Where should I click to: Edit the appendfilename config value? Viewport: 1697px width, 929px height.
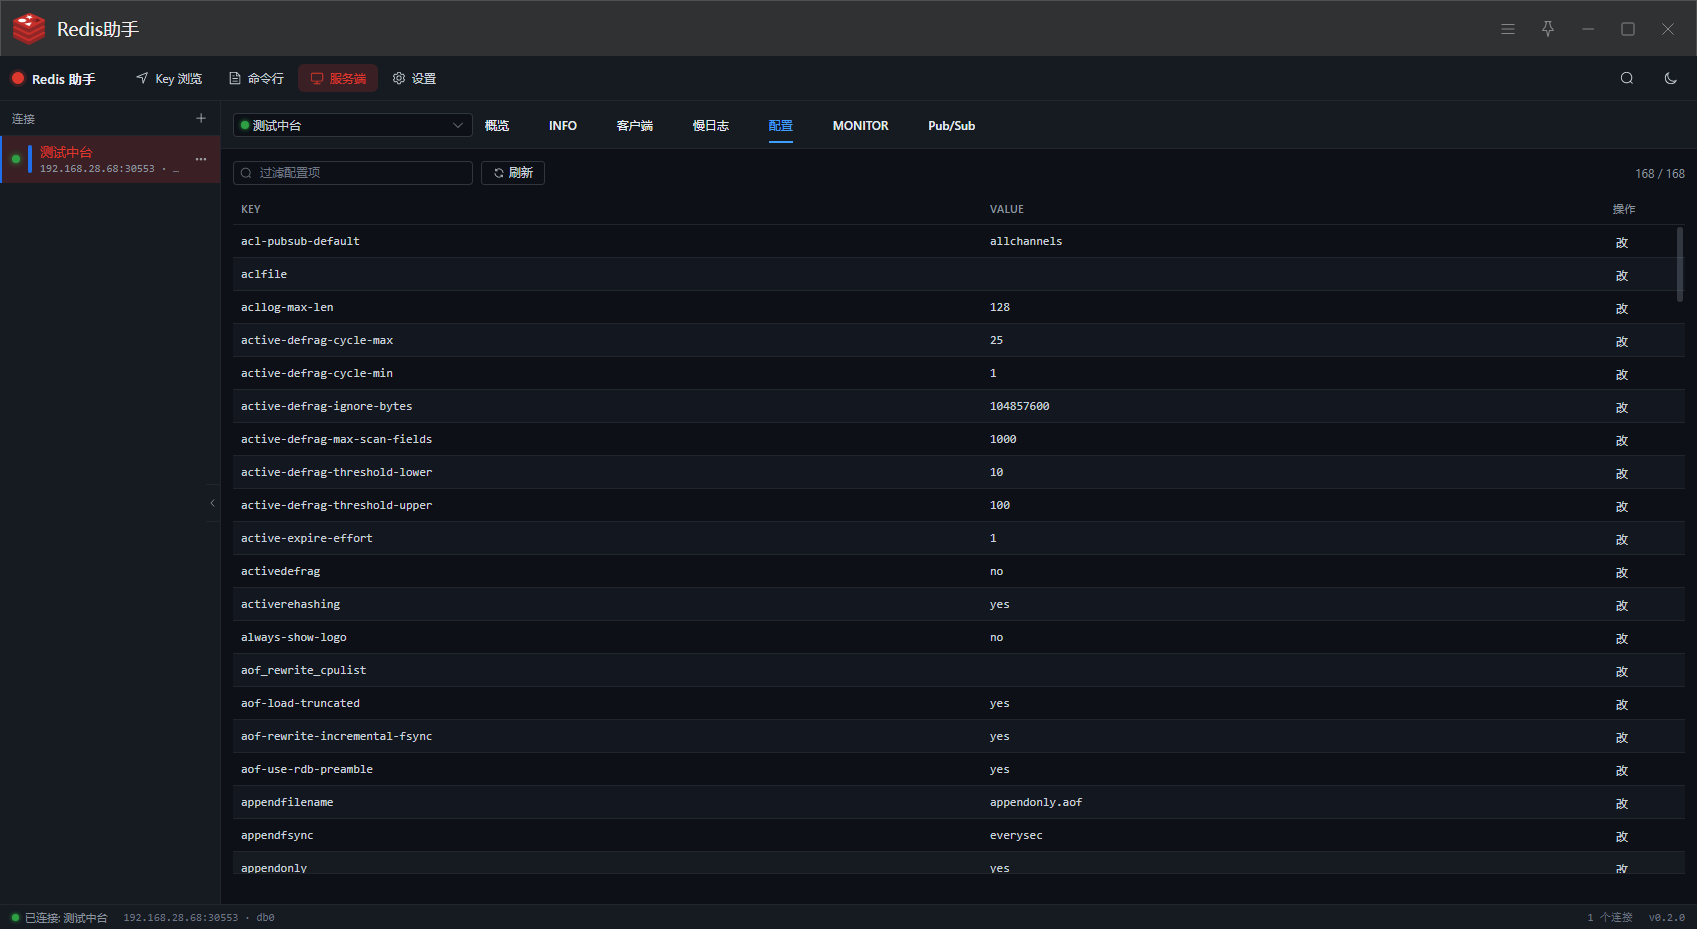pyautogui.click(x=1622, y=803)
